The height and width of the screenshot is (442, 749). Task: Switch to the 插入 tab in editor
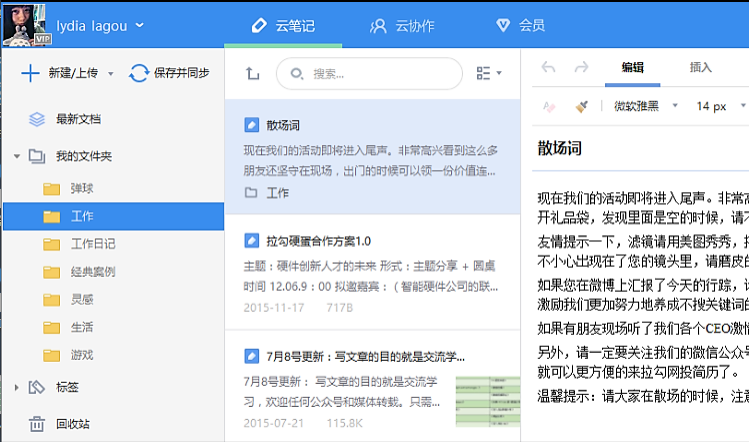(x=701, y=68)
